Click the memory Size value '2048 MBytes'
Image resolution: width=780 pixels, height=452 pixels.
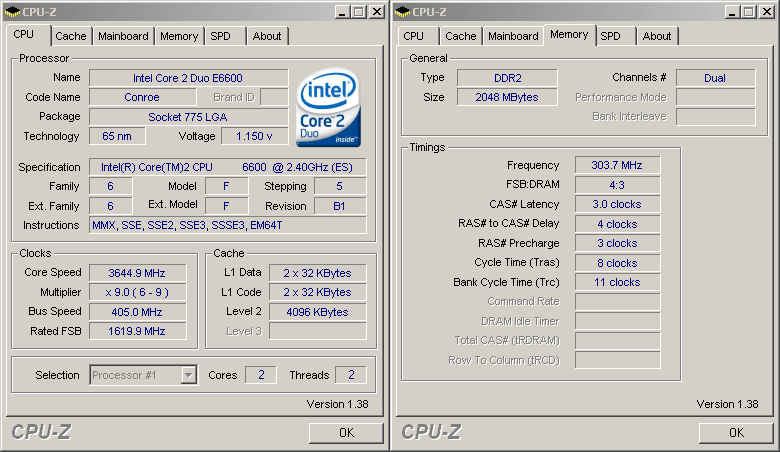pyautogui.click(x=507, y=97)
